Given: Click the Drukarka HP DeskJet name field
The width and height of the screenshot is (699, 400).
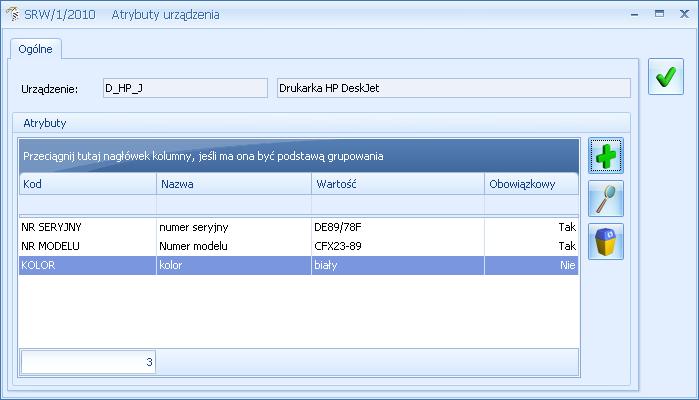Looking at the screenshot, I should pyautogui.click(x=454, y=88).
